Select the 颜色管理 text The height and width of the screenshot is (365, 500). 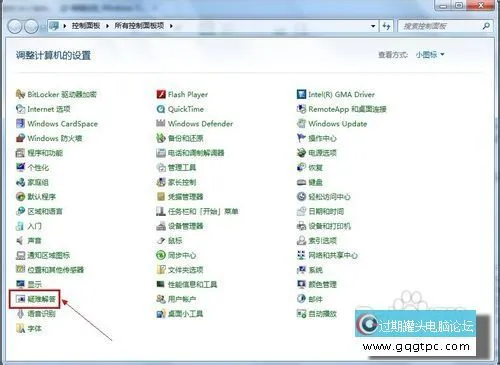(323, 284)
